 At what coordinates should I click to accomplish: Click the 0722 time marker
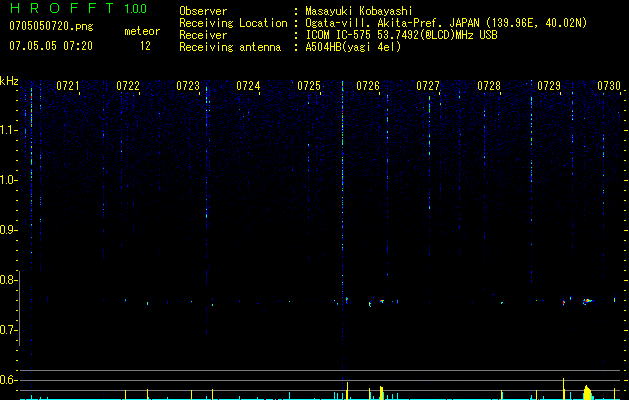click(x=128, y=86)
